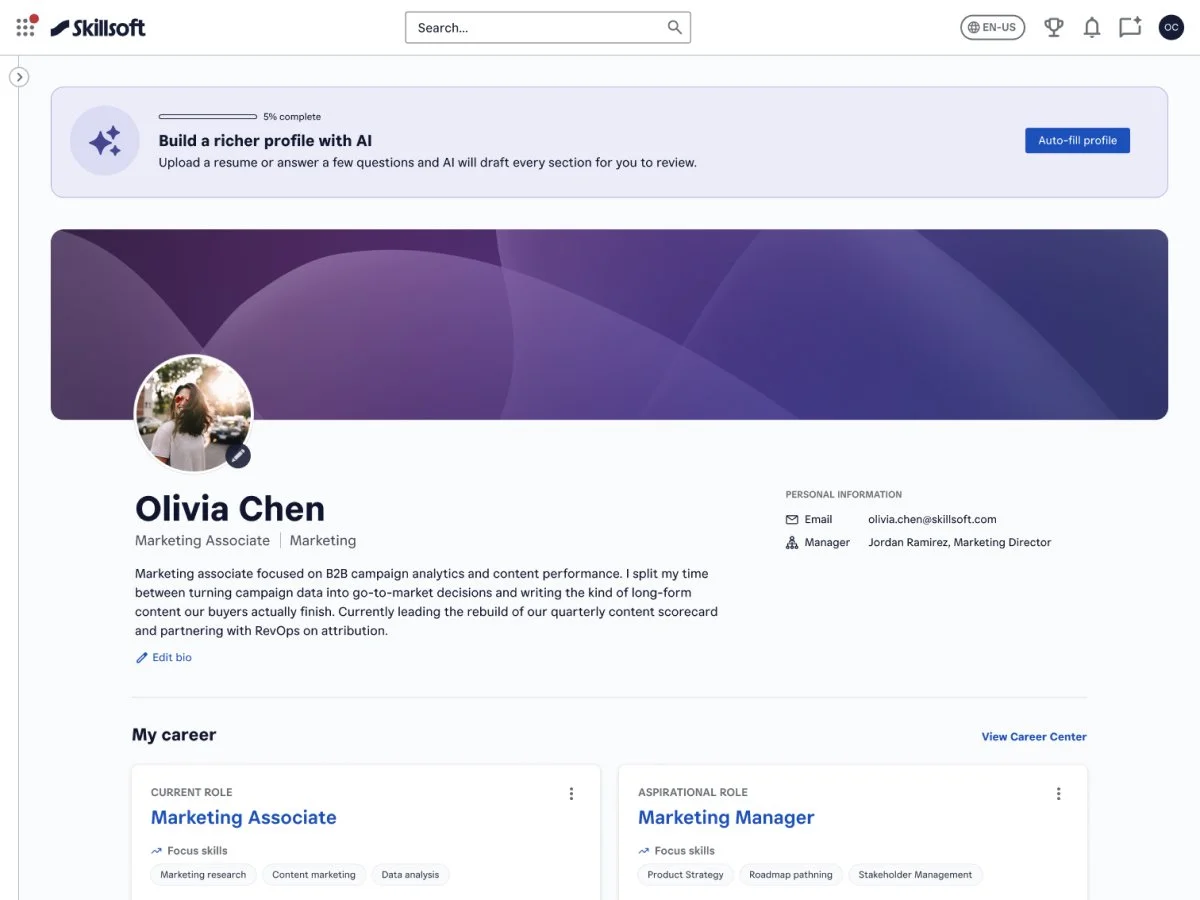Select the Product Strategy skill tag
The width and height of the screenshot is (1200, 900).
pyautogui.click(x=685, y=875)
